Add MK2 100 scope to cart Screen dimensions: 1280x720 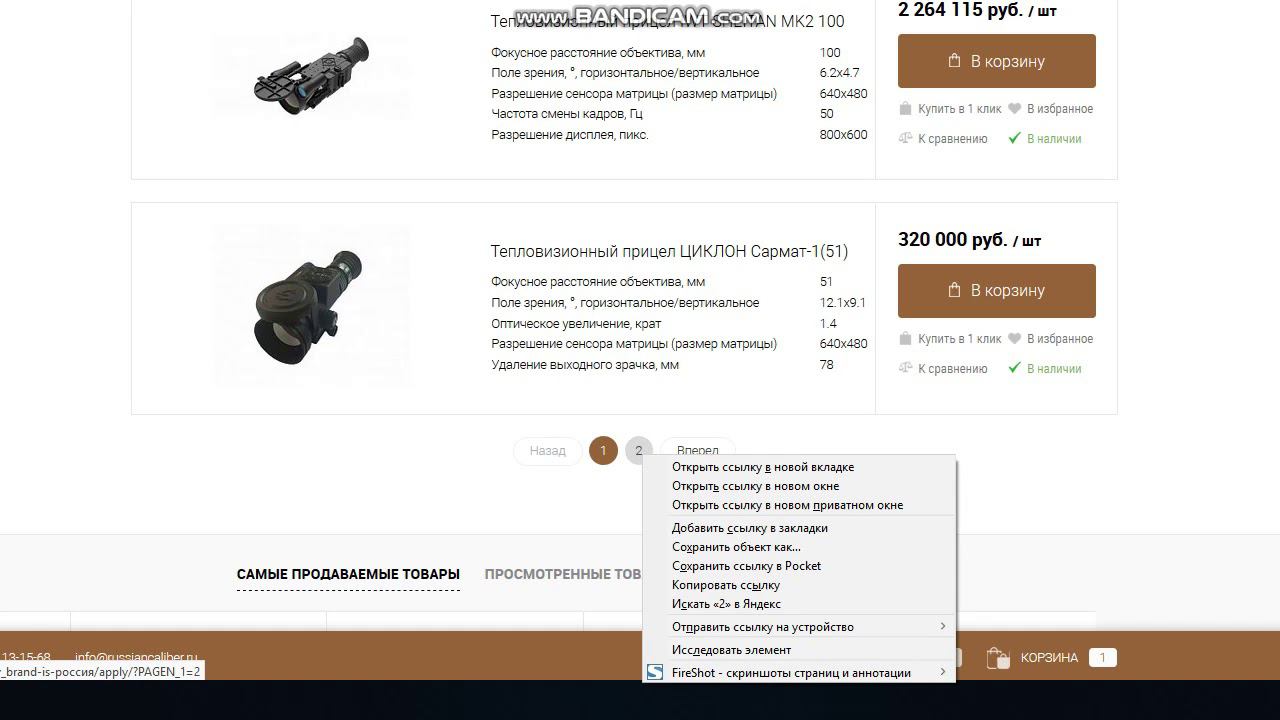coord(997,61)
